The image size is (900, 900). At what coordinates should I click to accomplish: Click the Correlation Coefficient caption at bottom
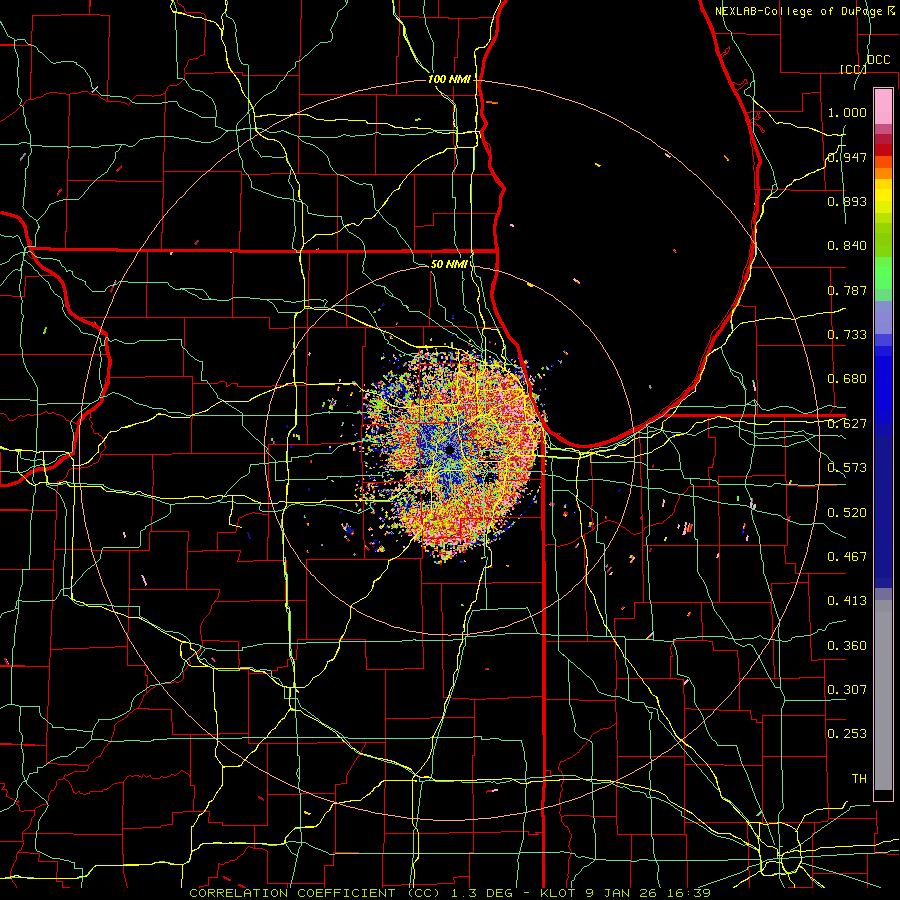pos(450,893)
